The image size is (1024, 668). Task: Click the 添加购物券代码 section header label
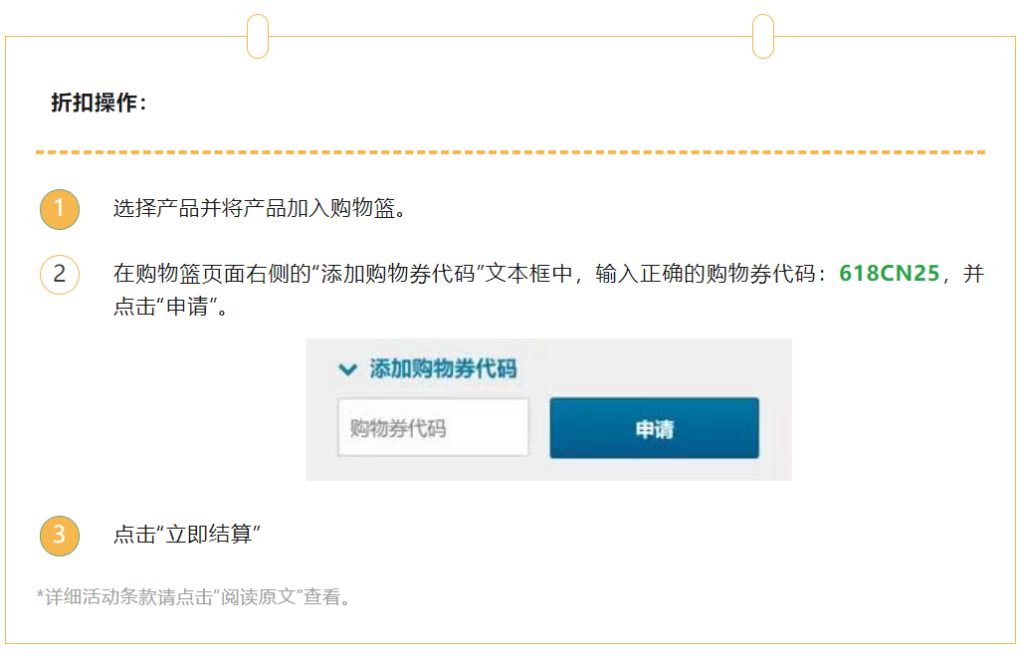(443, 369)
